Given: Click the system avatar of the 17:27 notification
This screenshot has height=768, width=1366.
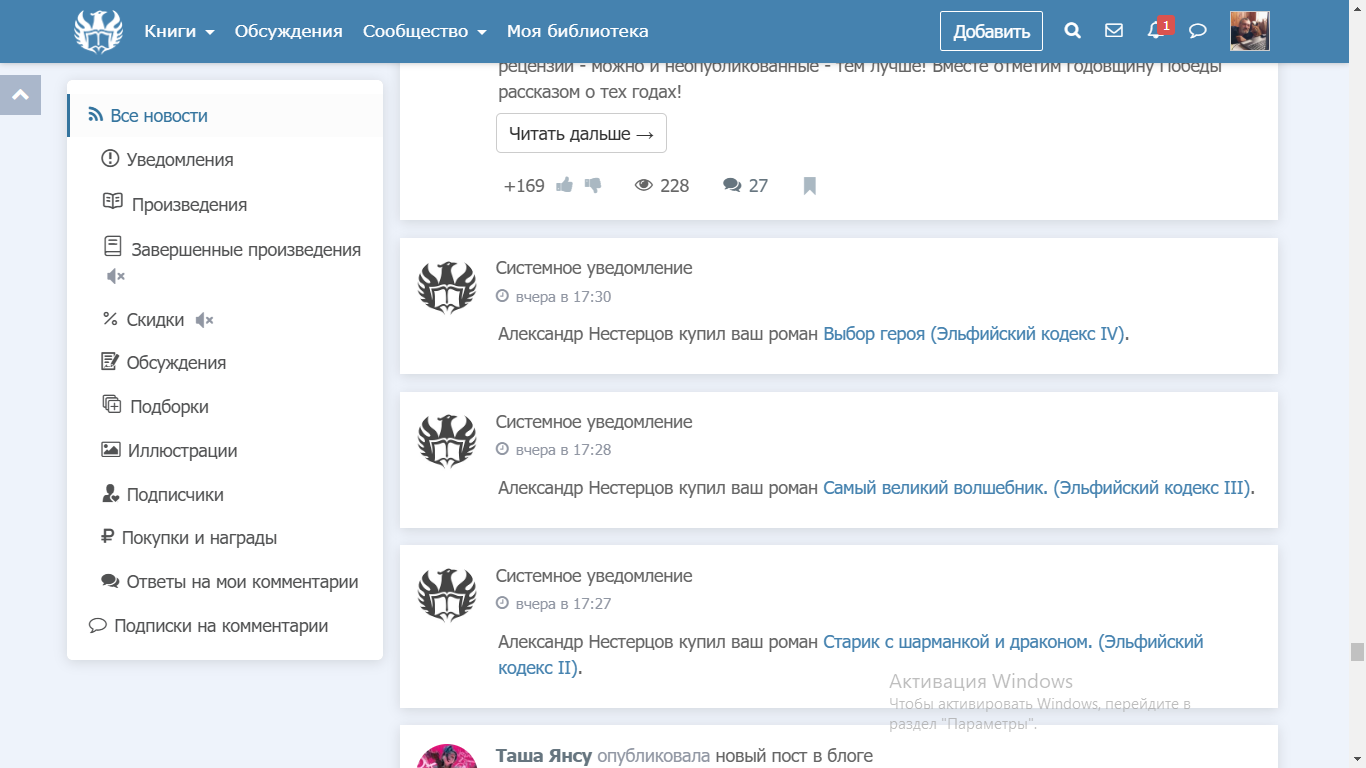Looking at the screenshot, I should tap(447, 596).
